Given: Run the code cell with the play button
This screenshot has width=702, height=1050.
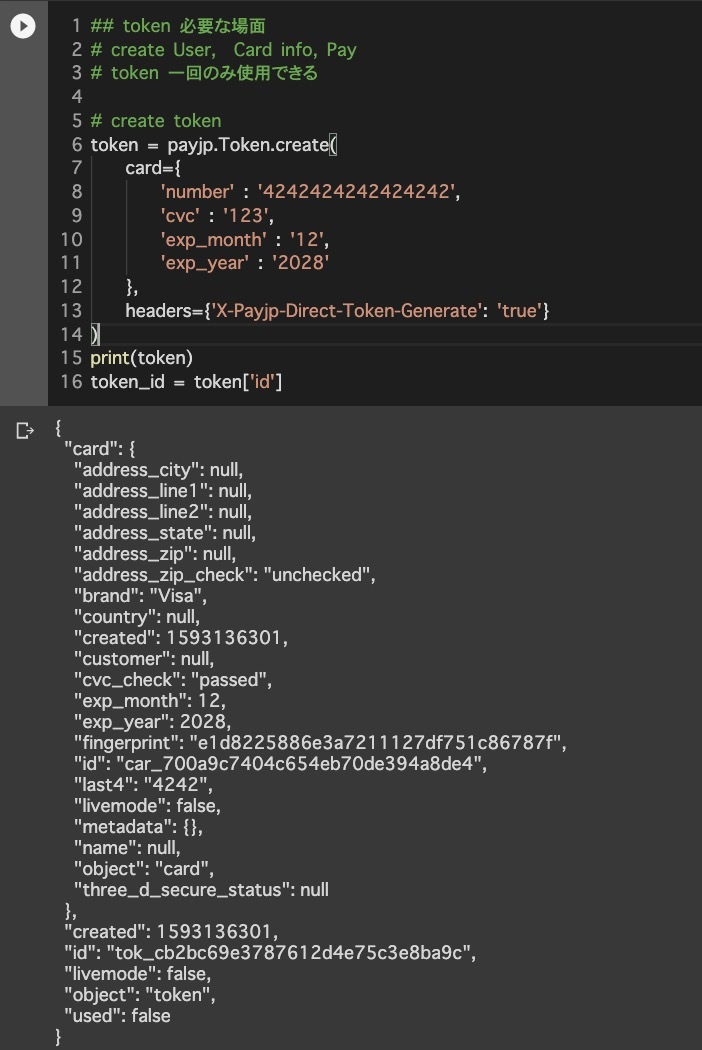Looking at the screenshot, I should click(23, 26).
